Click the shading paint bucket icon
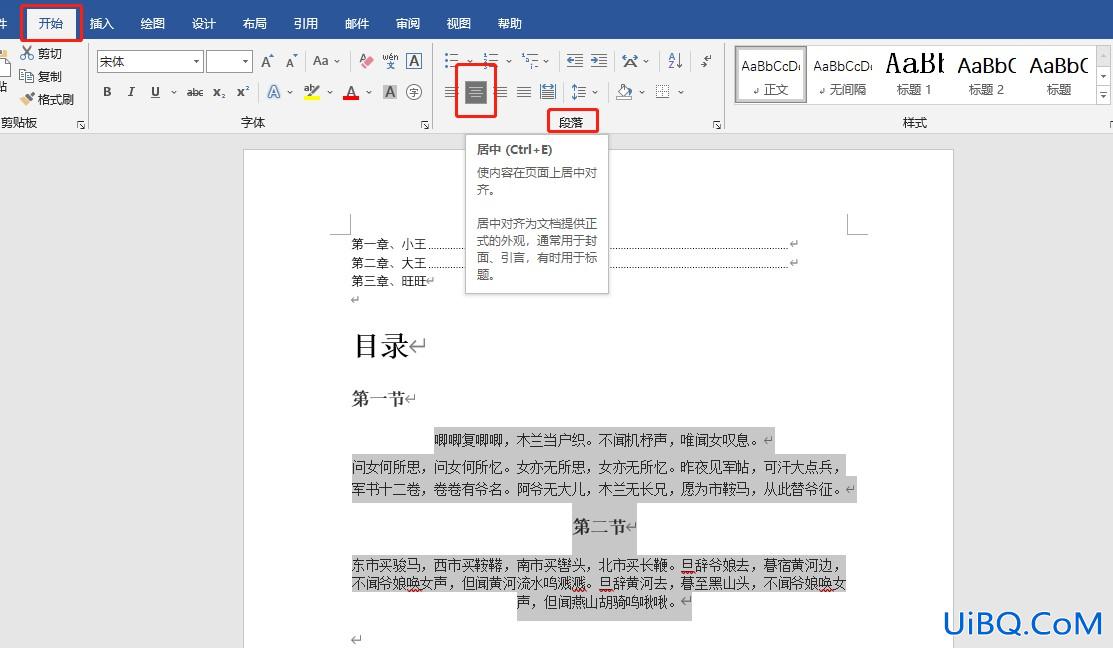1113x648 pixels. pyautogui.click(x=624, y=92)
